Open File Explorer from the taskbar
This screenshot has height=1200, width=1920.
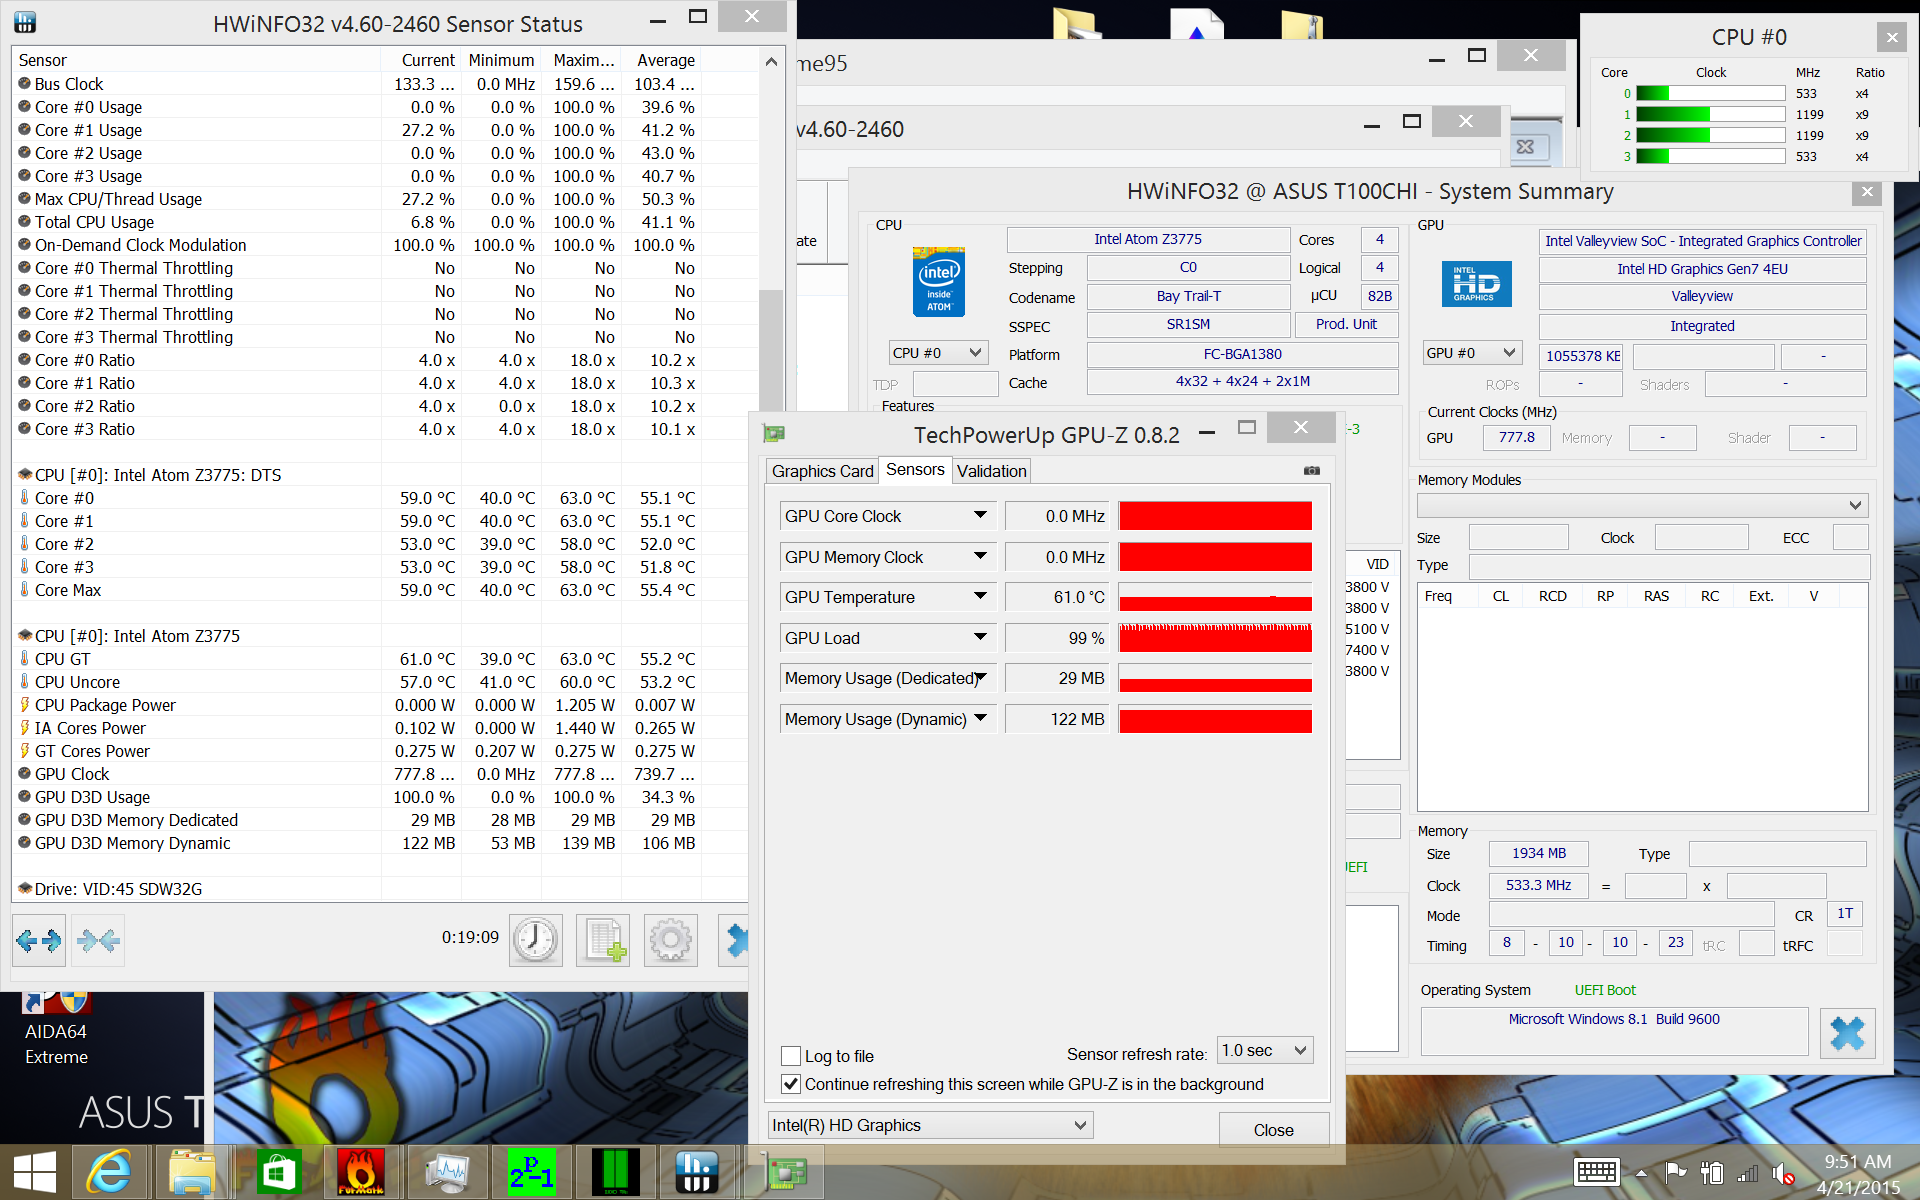pyautogui.click(x=192, y=1172)
